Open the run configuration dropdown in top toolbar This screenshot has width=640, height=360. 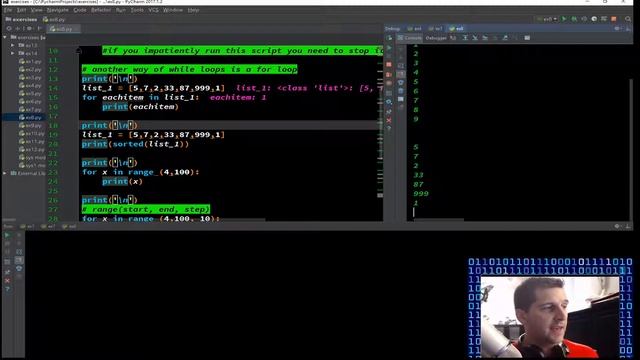(x=547, y=19)
